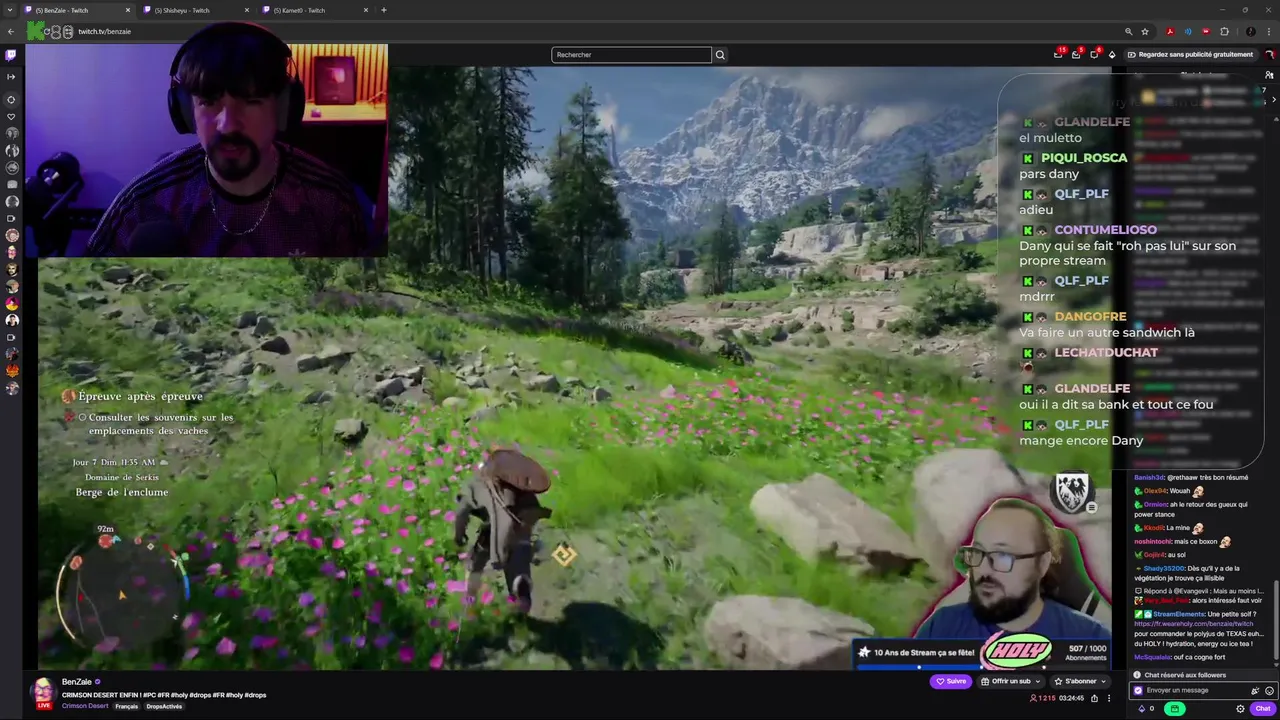This screenshot has width=1280, height=720.
Task: Click the celebration icon in message box
Action: tap(1255, 690)
